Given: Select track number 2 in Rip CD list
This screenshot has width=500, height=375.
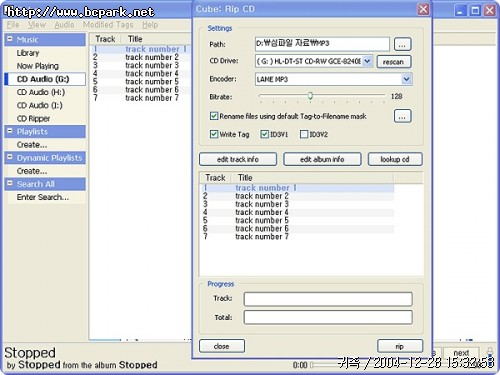Looking at the screenshot, I should (297, 196).
